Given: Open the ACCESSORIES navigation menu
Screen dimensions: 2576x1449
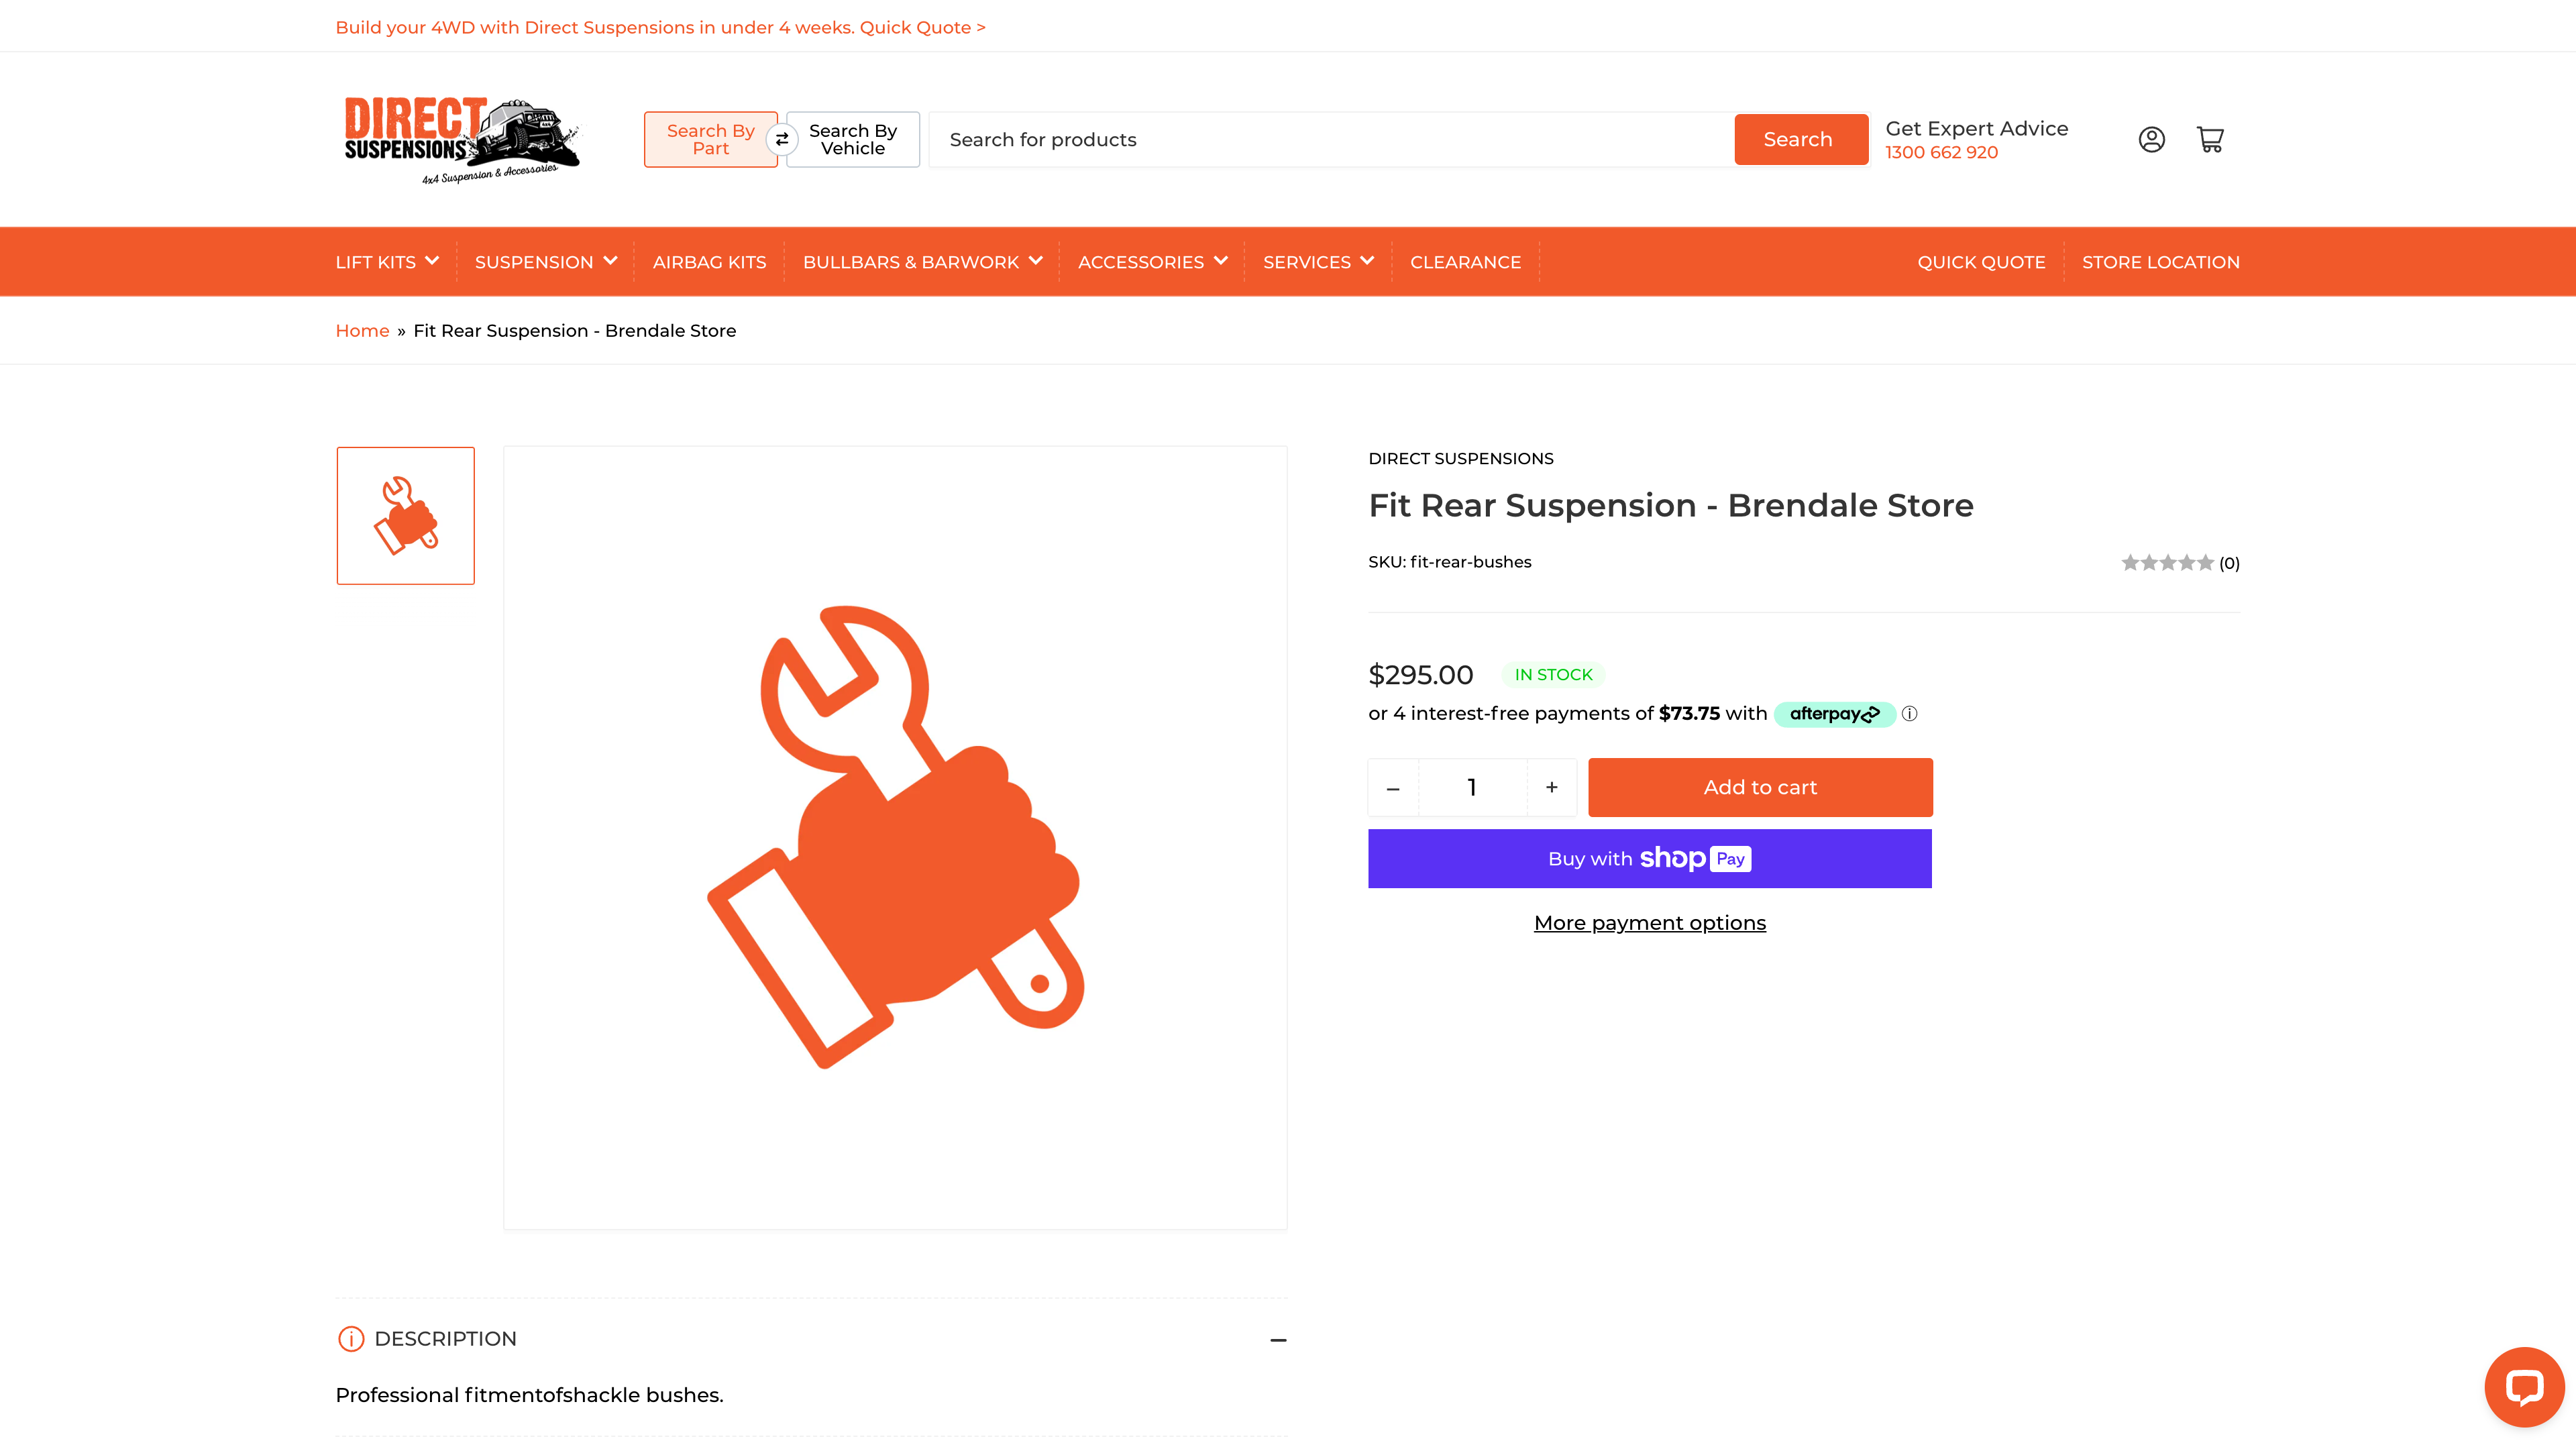Looking at the screenshot, I should pos(1151,261).
